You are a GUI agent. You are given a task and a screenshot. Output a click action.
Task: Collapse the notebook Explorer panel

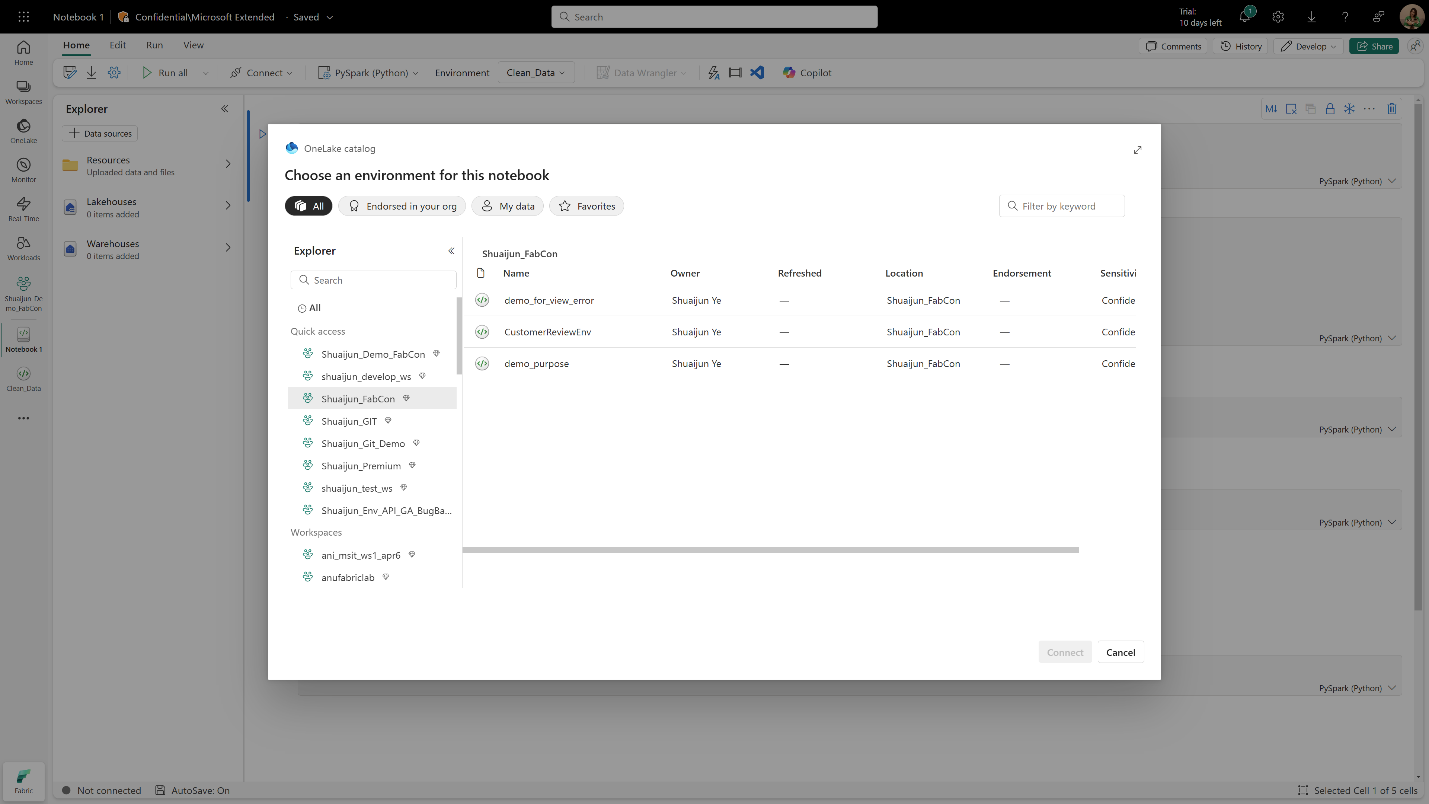225,109
